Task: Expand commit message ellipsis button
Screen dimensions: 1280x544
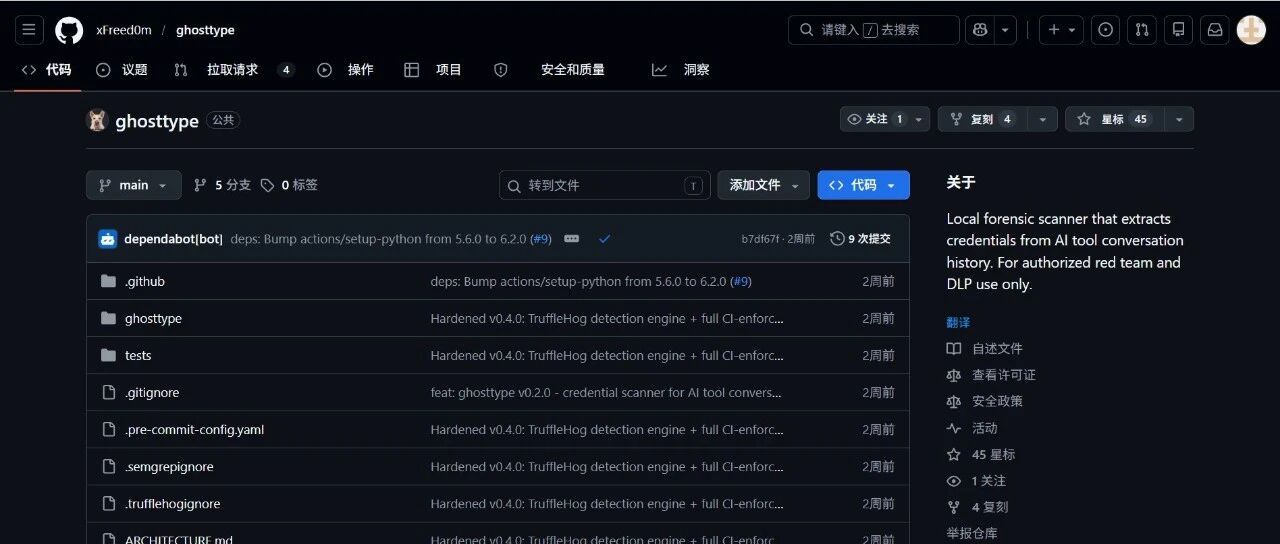Action: pos(571,239)
